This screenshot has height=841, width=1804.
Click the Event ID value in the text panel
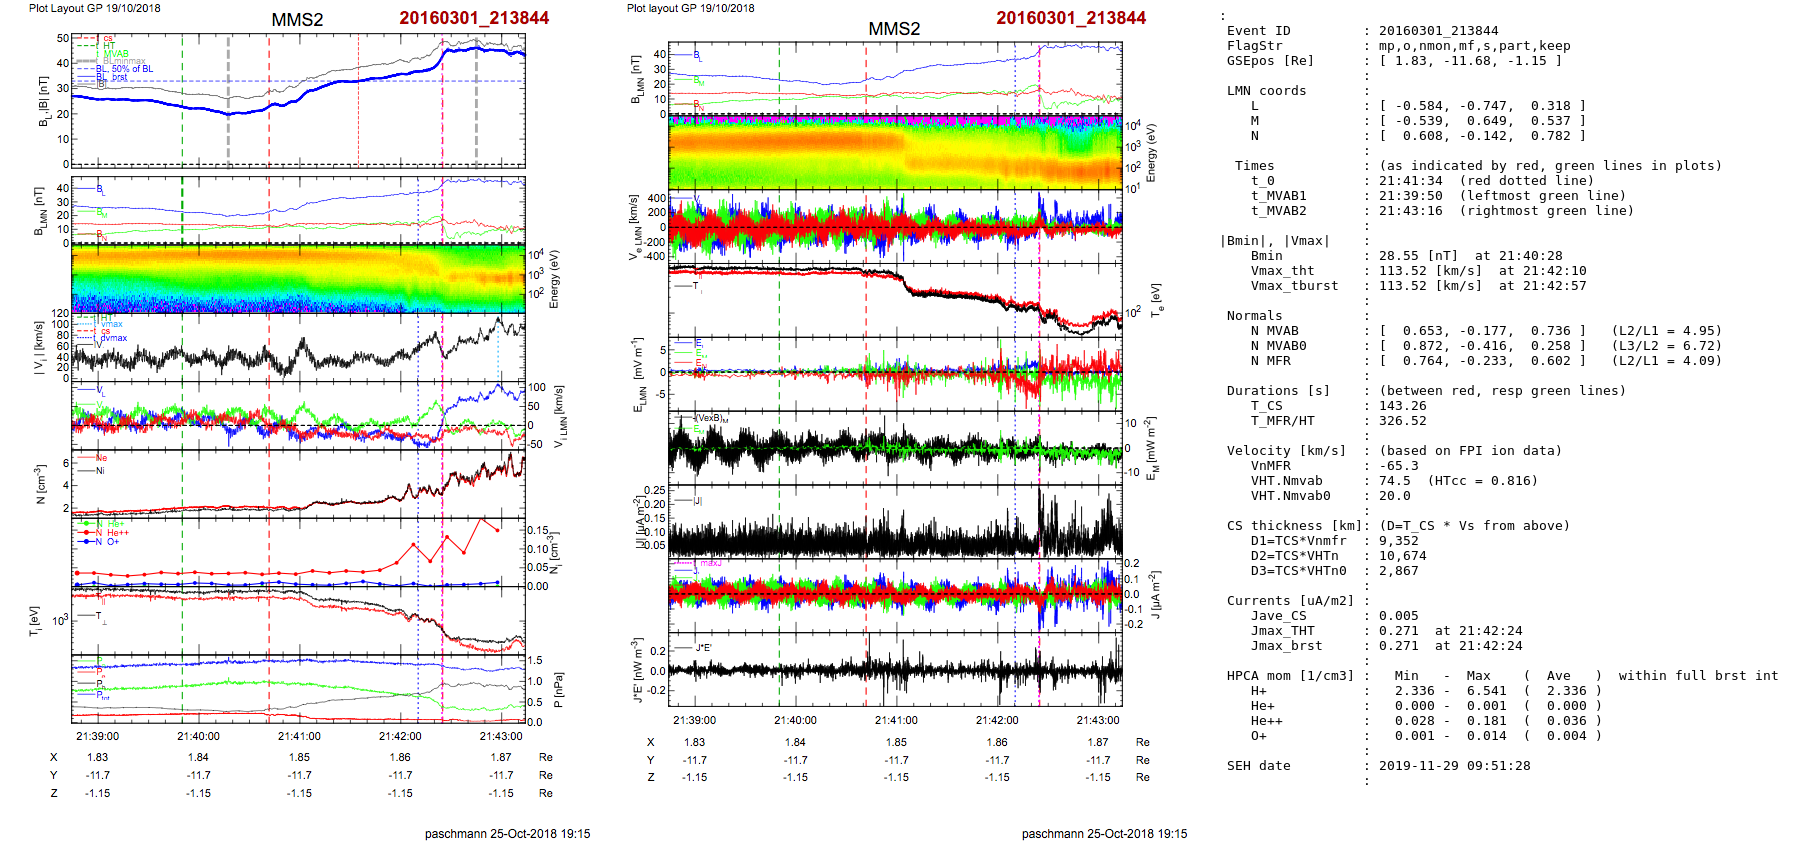[1438, 31]
